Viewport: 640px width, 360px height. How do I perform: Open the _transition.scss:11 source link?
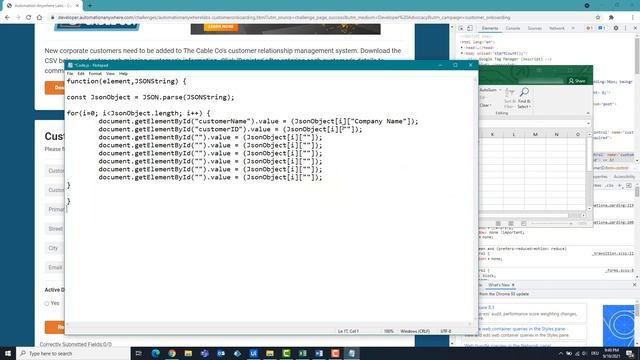point(613,253)
